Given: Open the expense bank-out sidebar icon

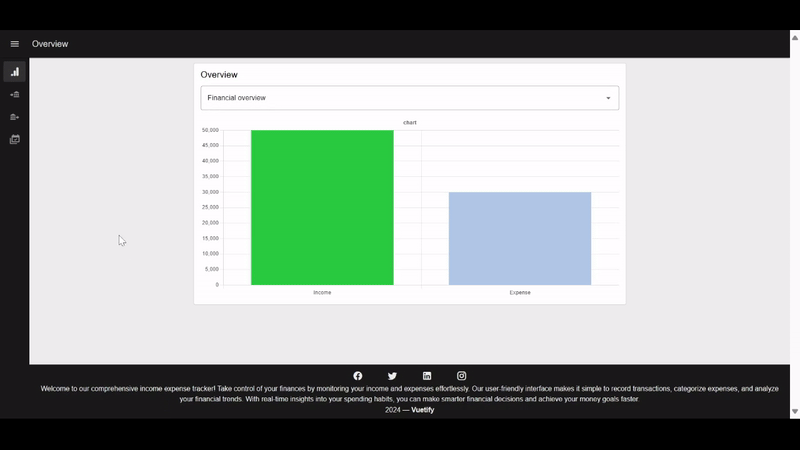Looking at the screenshot, I should (x=15, y=117).
